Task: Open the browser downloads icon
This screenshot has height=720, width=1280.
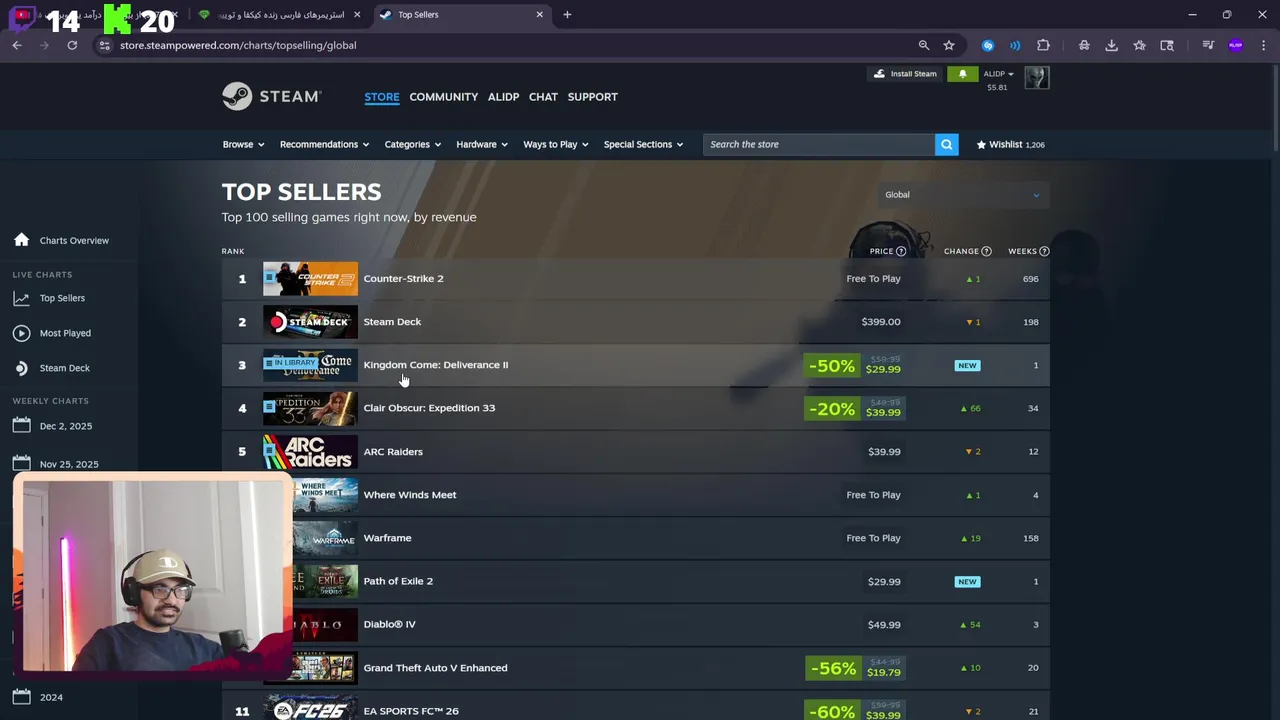Action: coord(1111,45)
